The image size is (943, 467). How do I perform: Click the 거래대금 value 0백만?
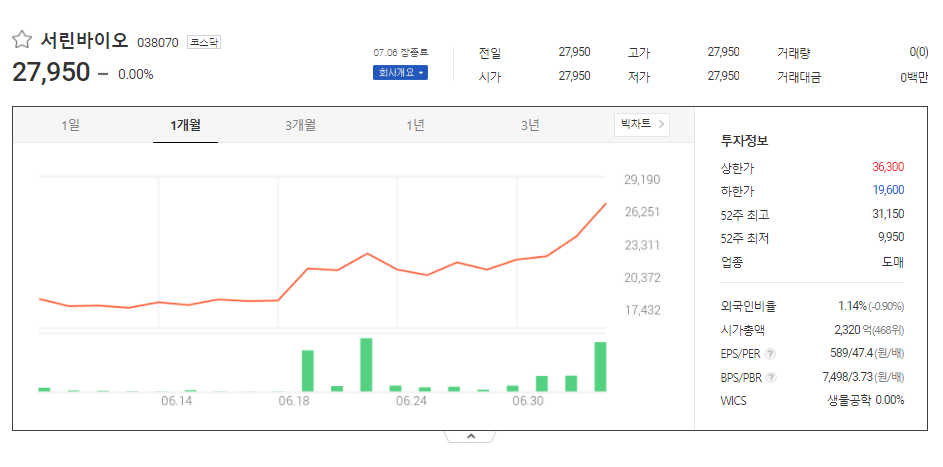[914, 77]
